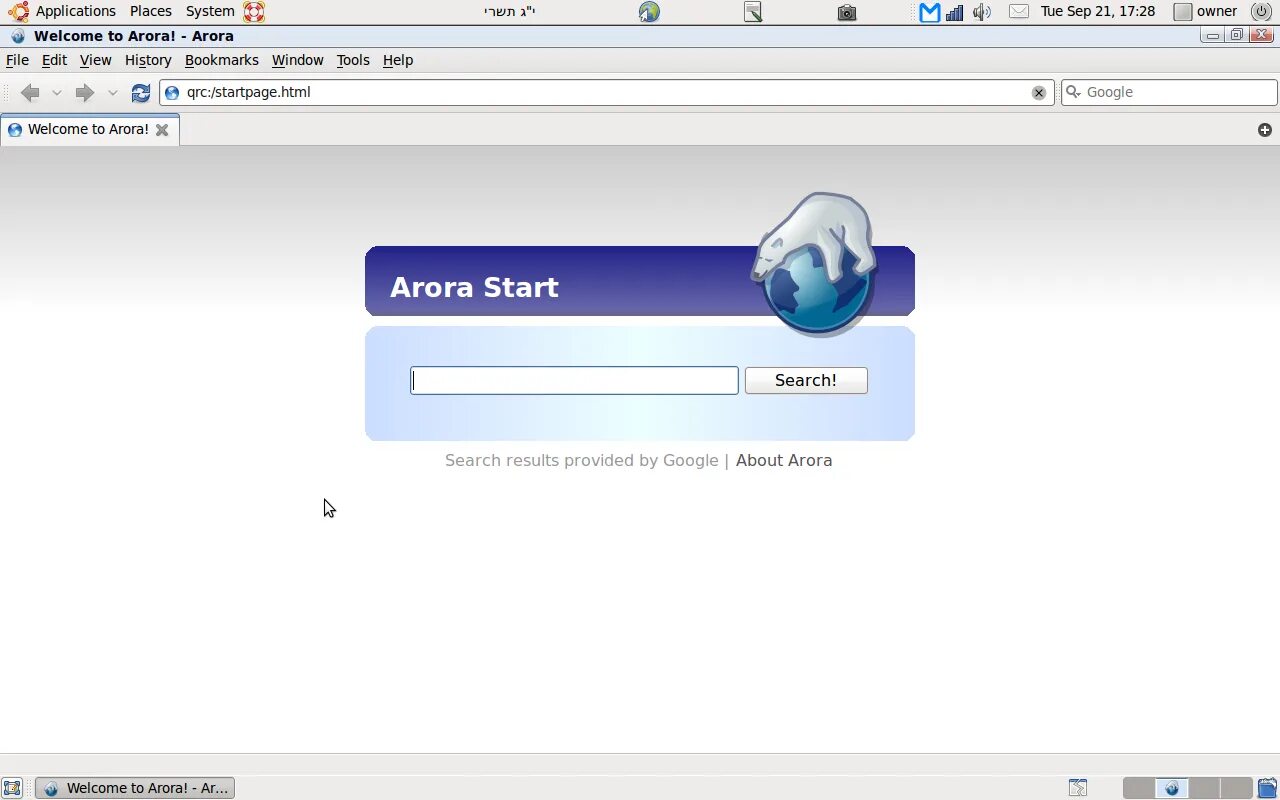Launch the web browser globe panel icon

click(649, 12)
